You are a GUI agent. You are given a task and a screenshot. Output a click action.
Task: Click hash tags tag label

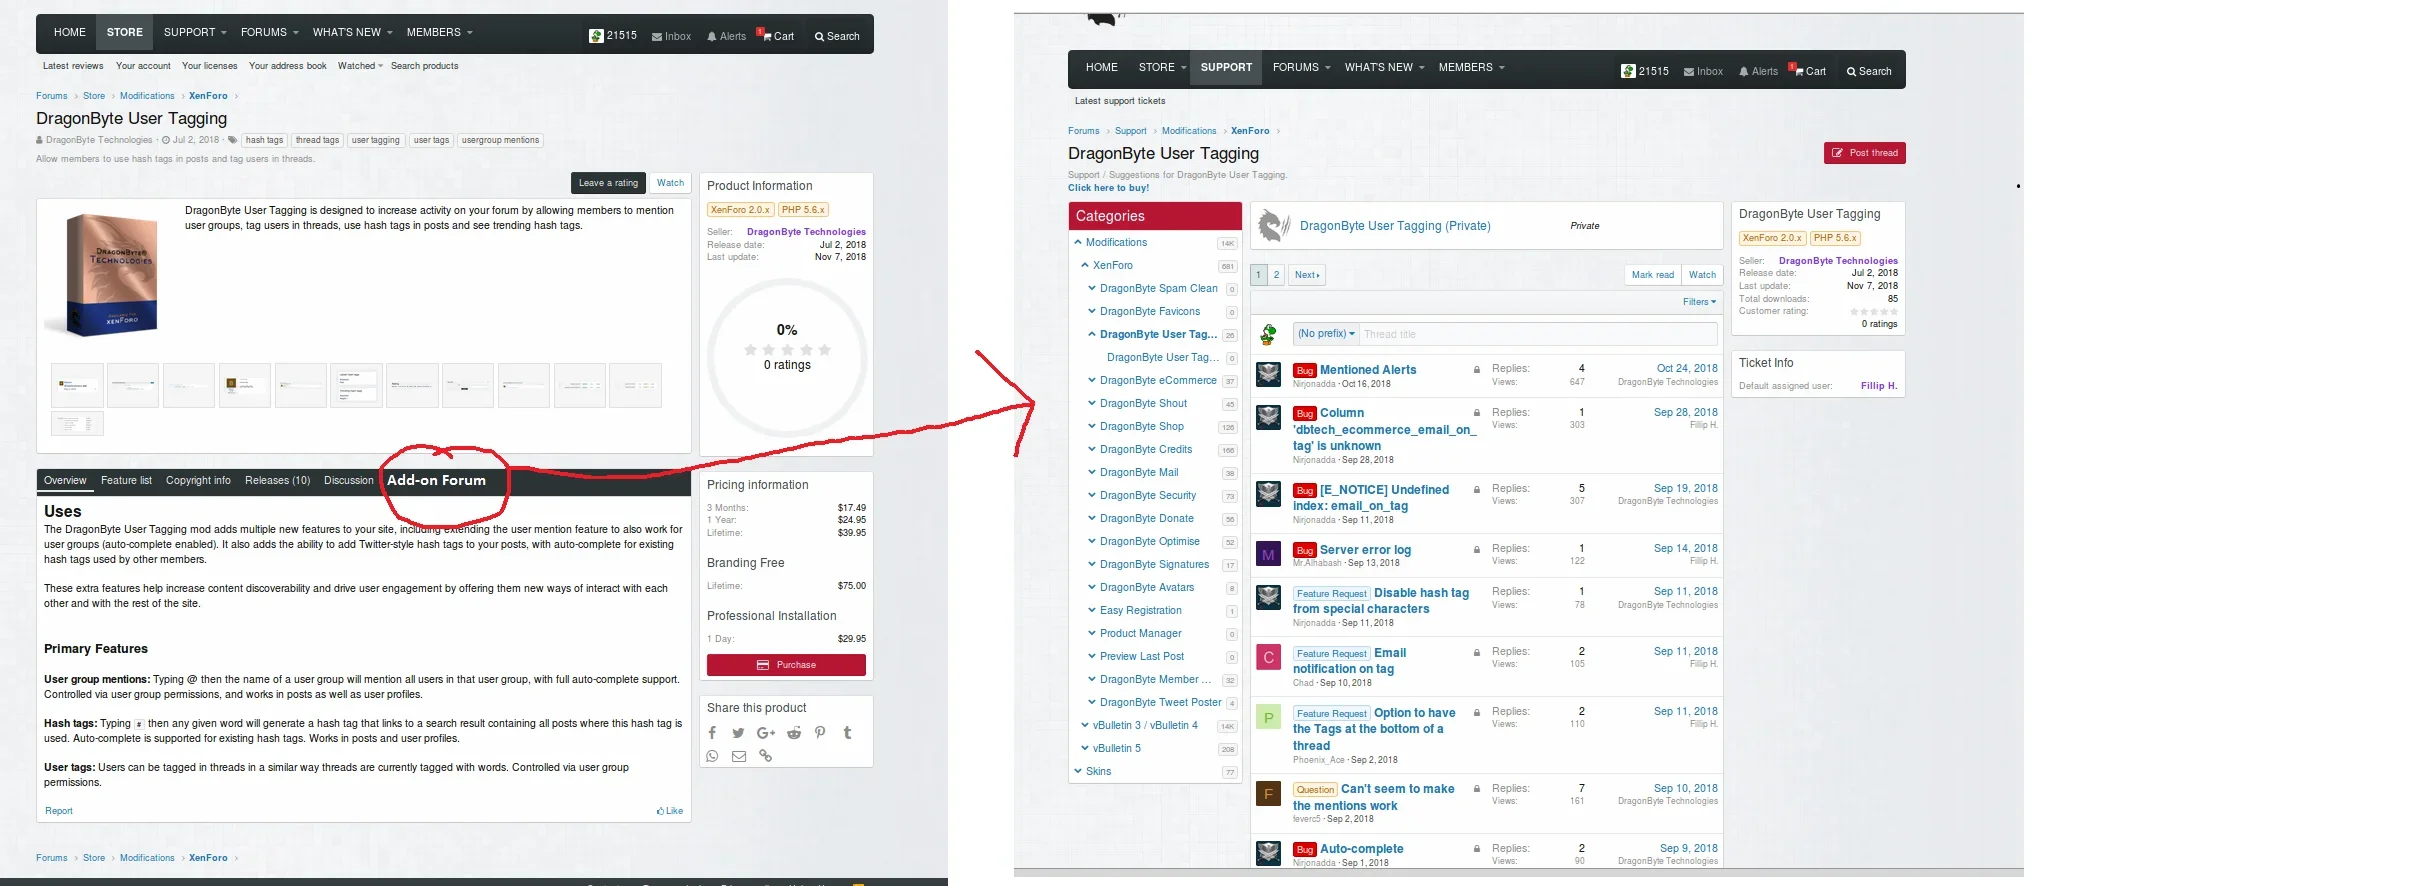[x=264, y=140]
